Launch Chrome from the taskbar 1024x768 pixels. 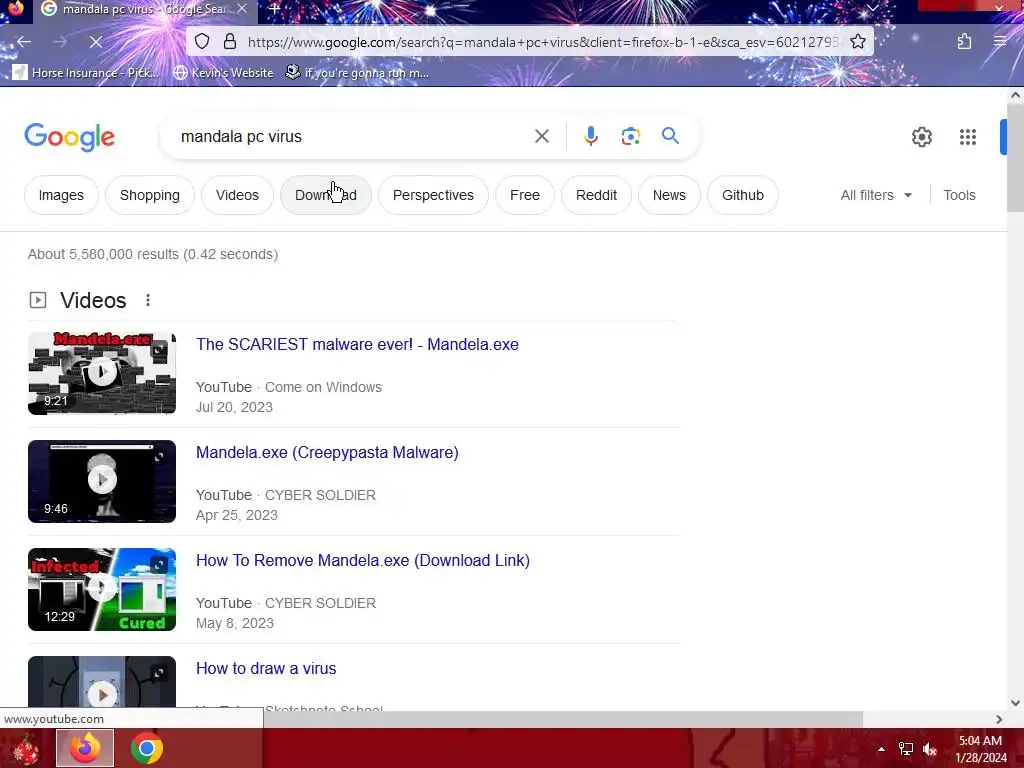146,748
